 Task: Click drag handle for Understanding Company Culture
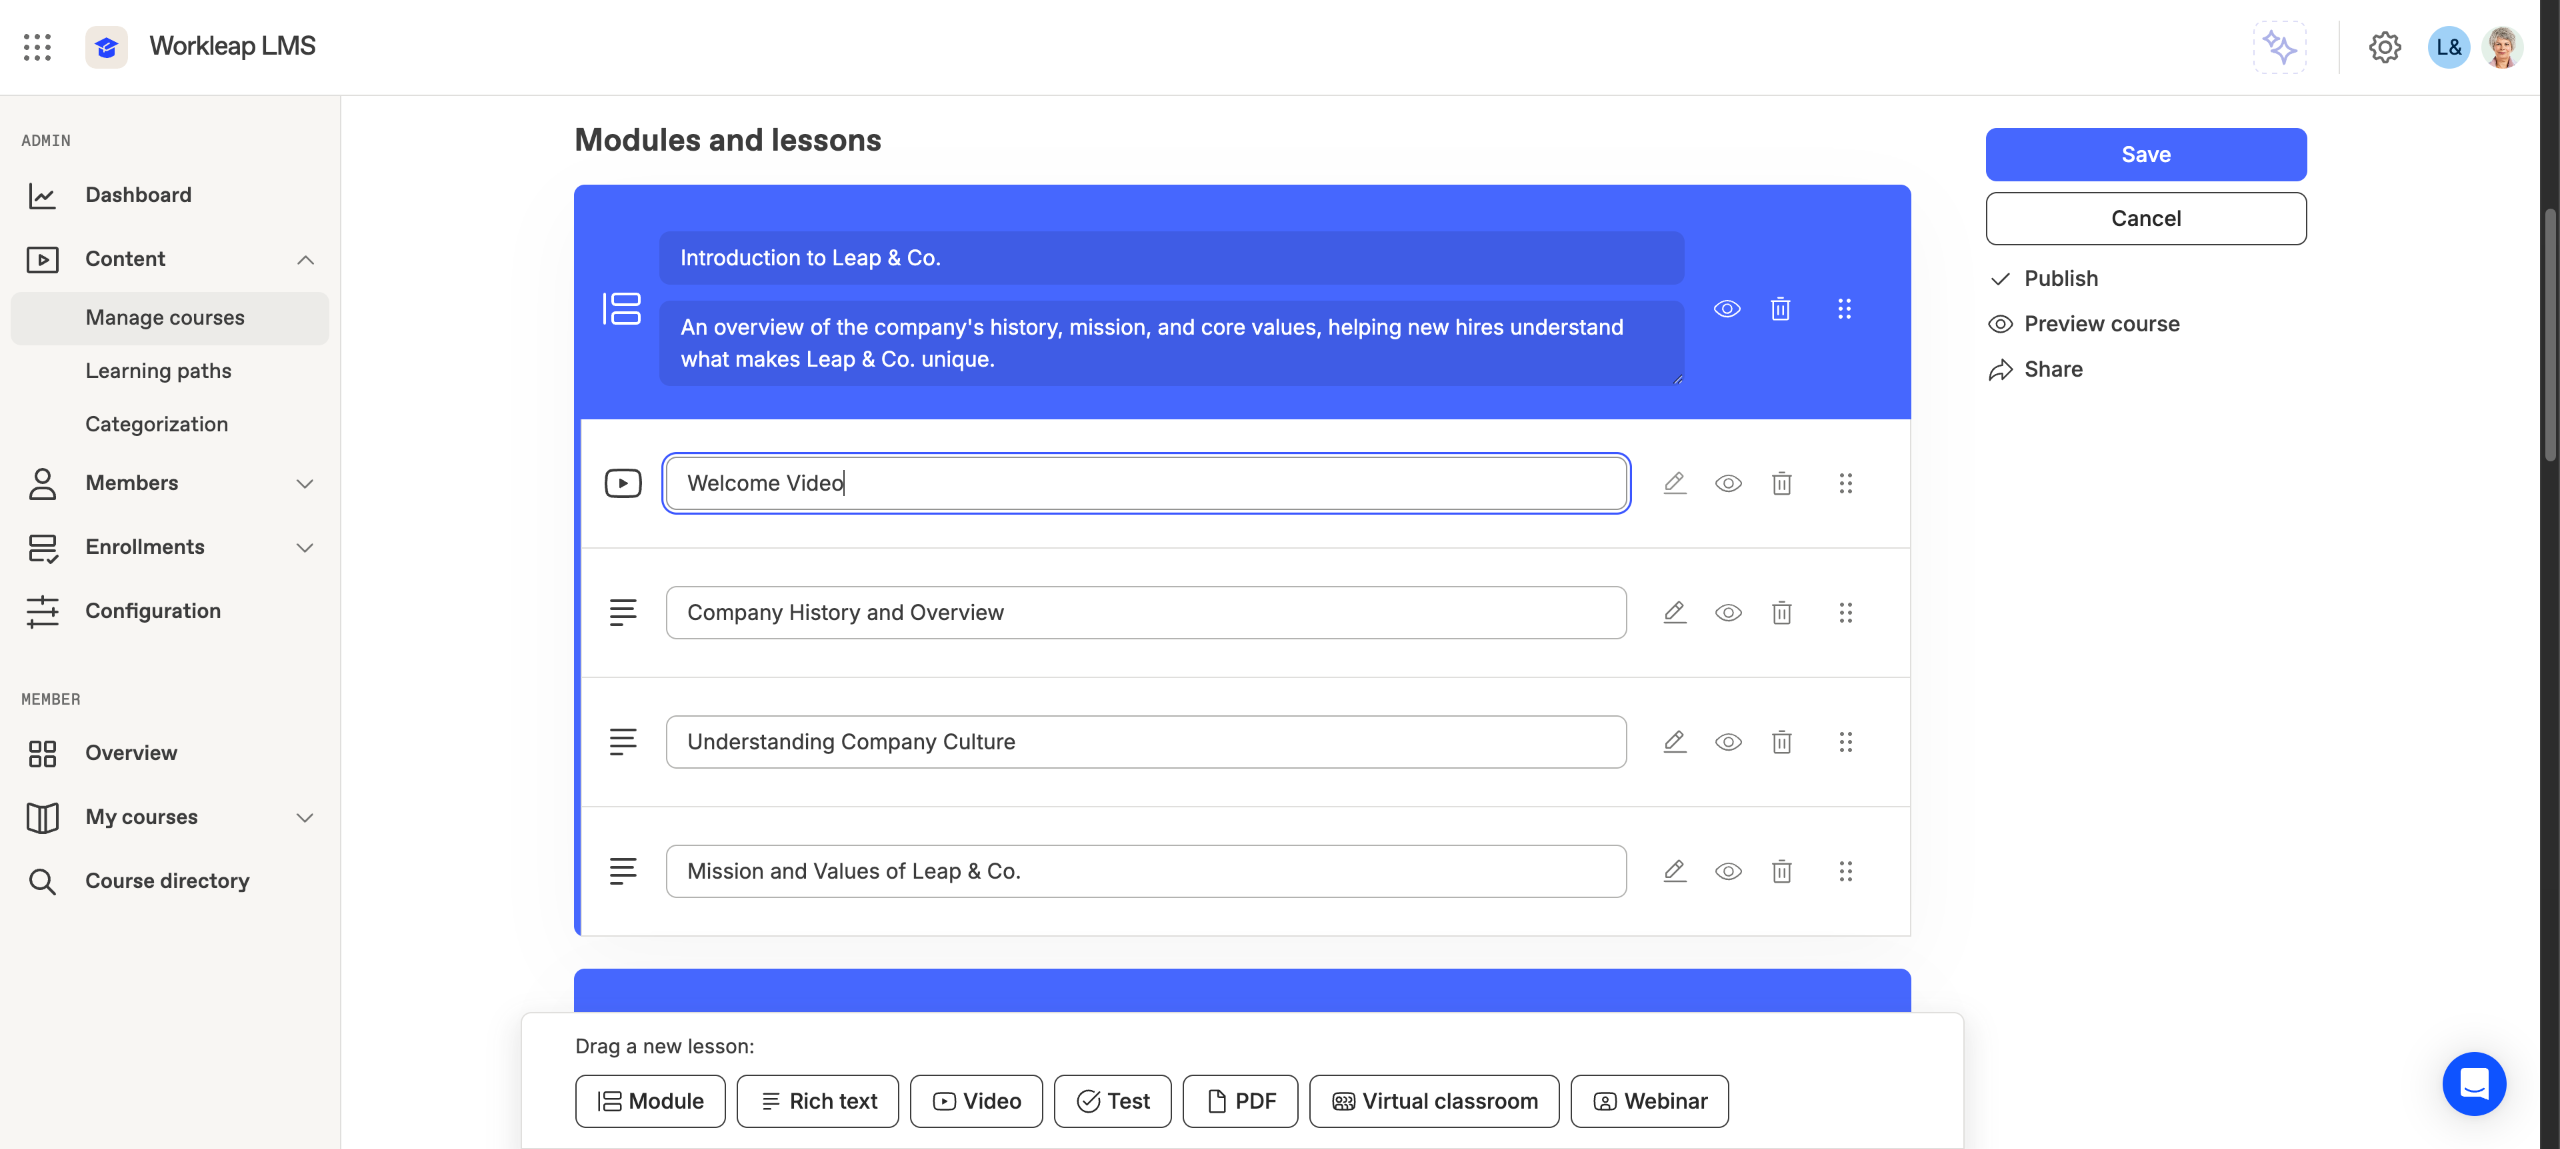coord(1845,742)
